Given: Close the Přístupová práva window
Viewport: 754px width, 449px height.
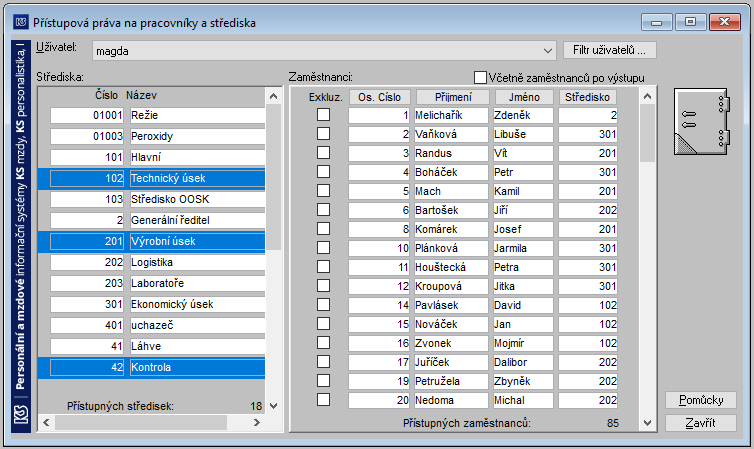Looking at the screenshot, I should coord(725,22).
